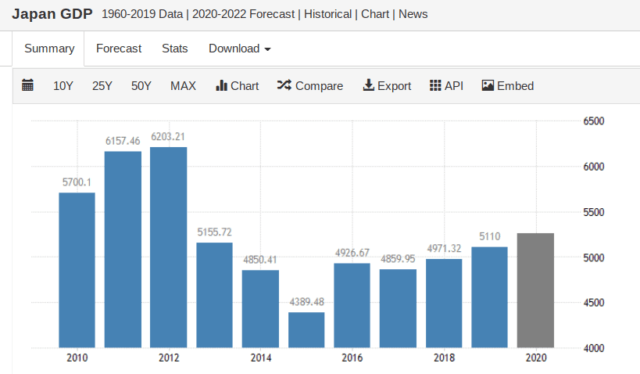
Task: Click the 4859.95 value label
Action: 398,259
